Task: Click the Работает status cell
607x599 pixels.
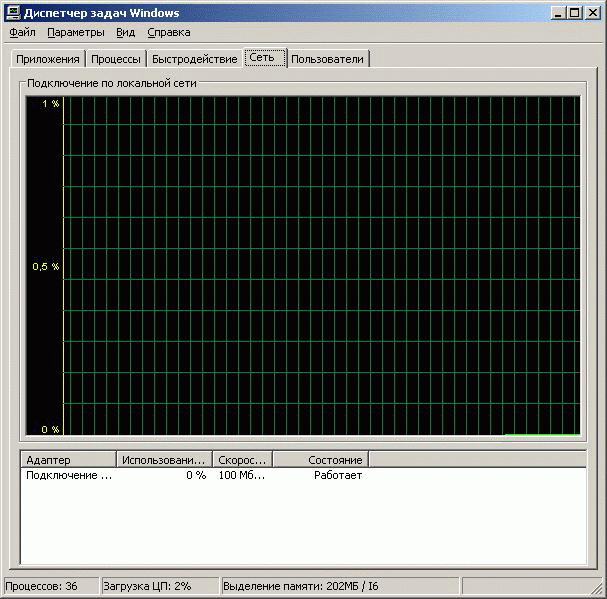Action: (338, 475)
